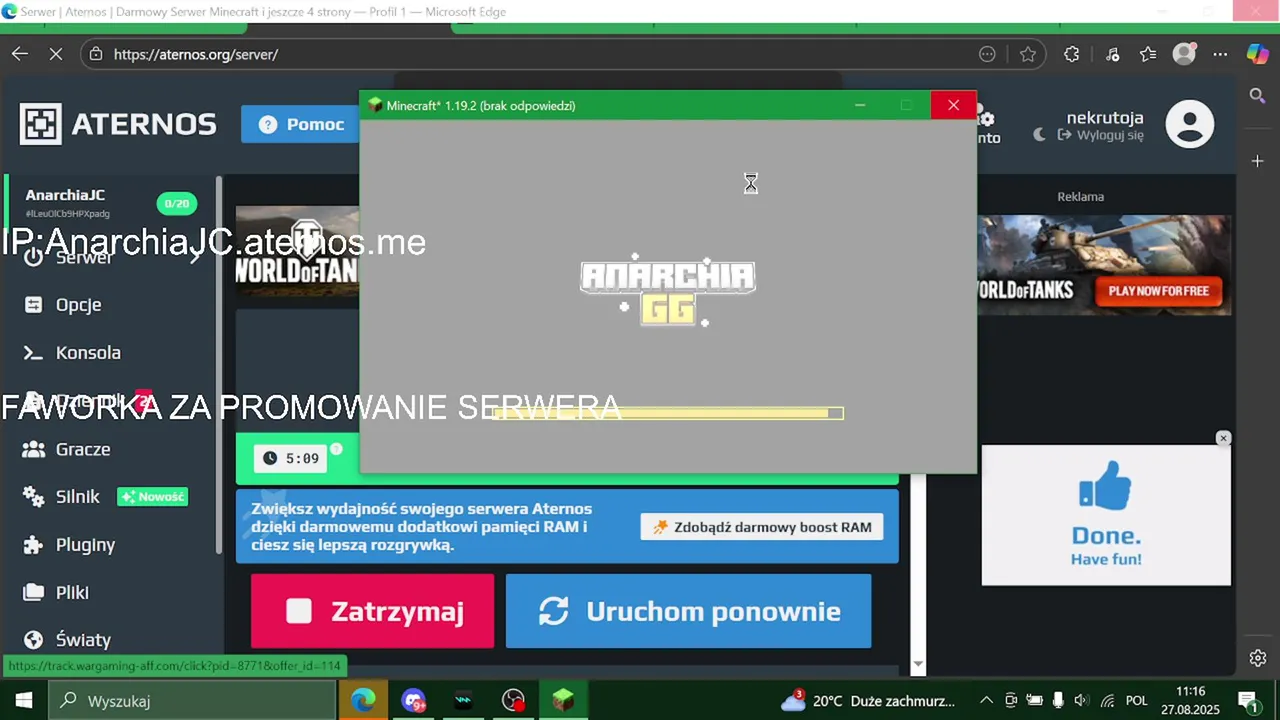The width and height of the screenshot is (1280, 720).
Task: Click the sidebar vertical scrollbar
Action: (219, 365)
